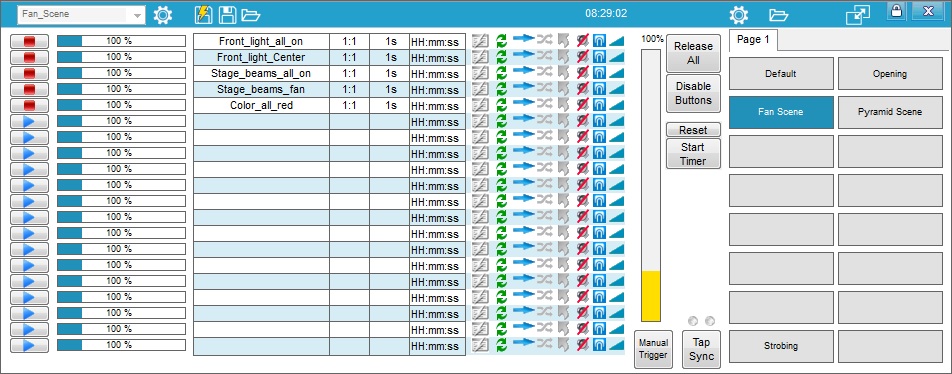Open edit list icon for Stage_beams_all_on
The image size is (952, 374).
tap(480, 73)
